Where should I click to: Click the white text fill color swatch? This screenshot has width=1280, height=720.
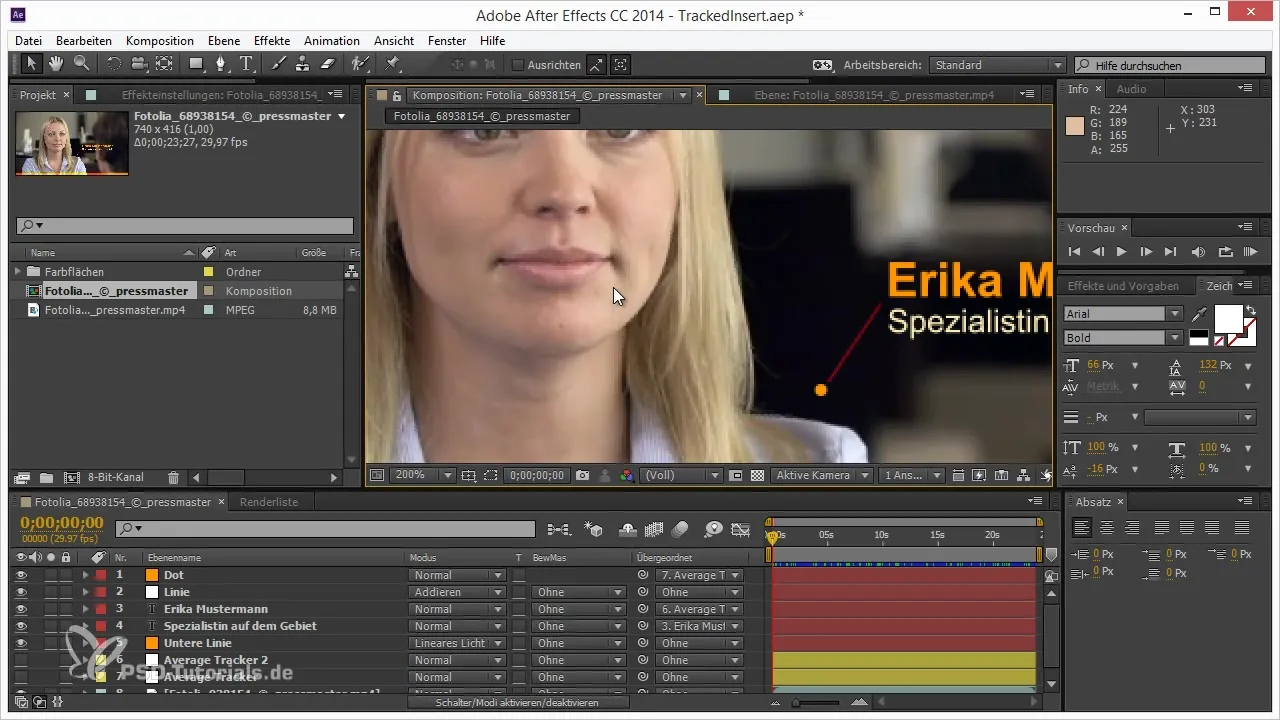pyautogui.click(x=1227, y=318)
